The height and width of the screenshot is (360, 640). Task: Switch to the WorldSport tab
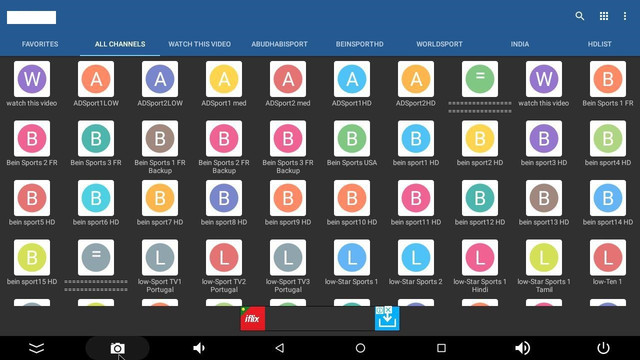click(x=440, y=44)
